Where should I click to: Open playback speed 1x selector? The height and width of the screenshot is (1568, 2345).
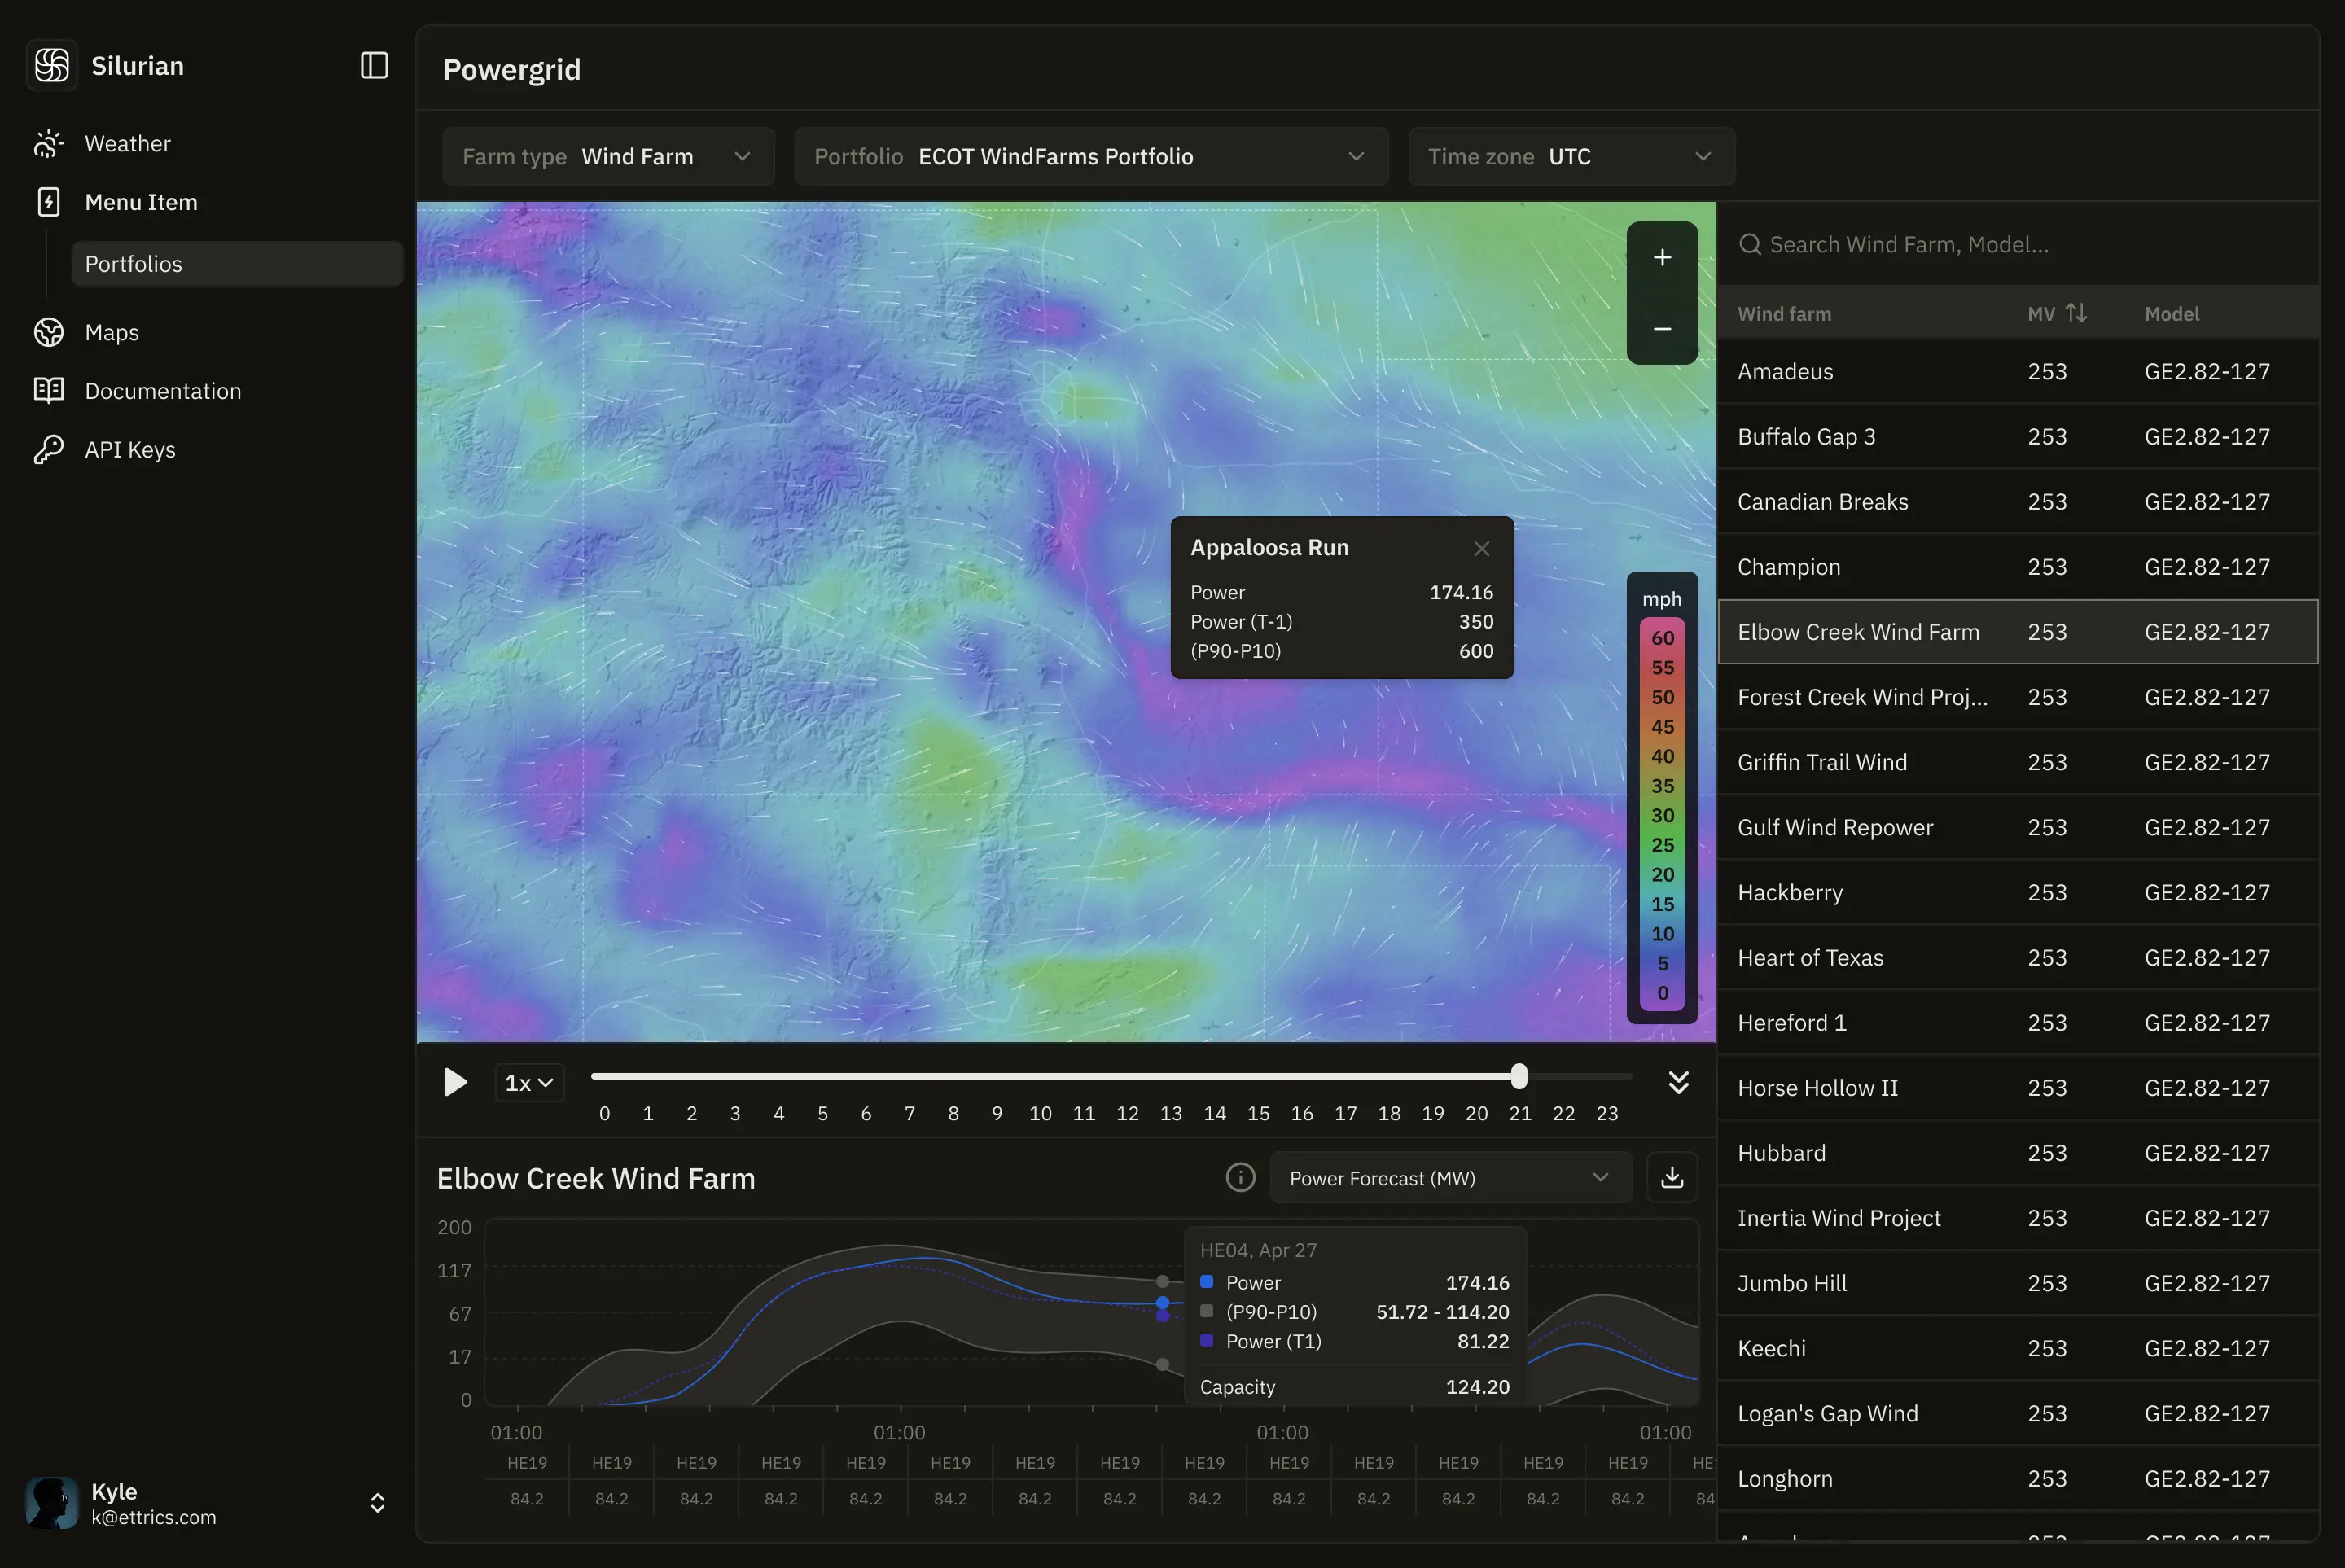(x=529, y=1083)
